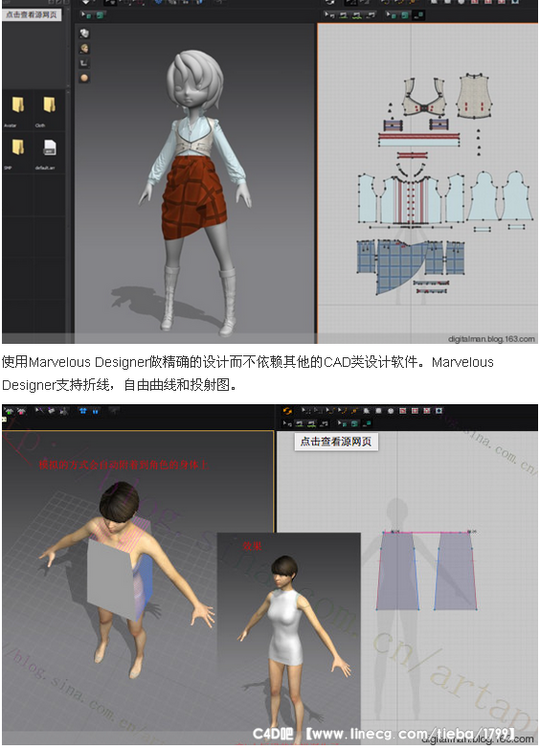Click the 点击查看源网页 button on the upper image
Screen dimensions: 540x750
point(32,14)
